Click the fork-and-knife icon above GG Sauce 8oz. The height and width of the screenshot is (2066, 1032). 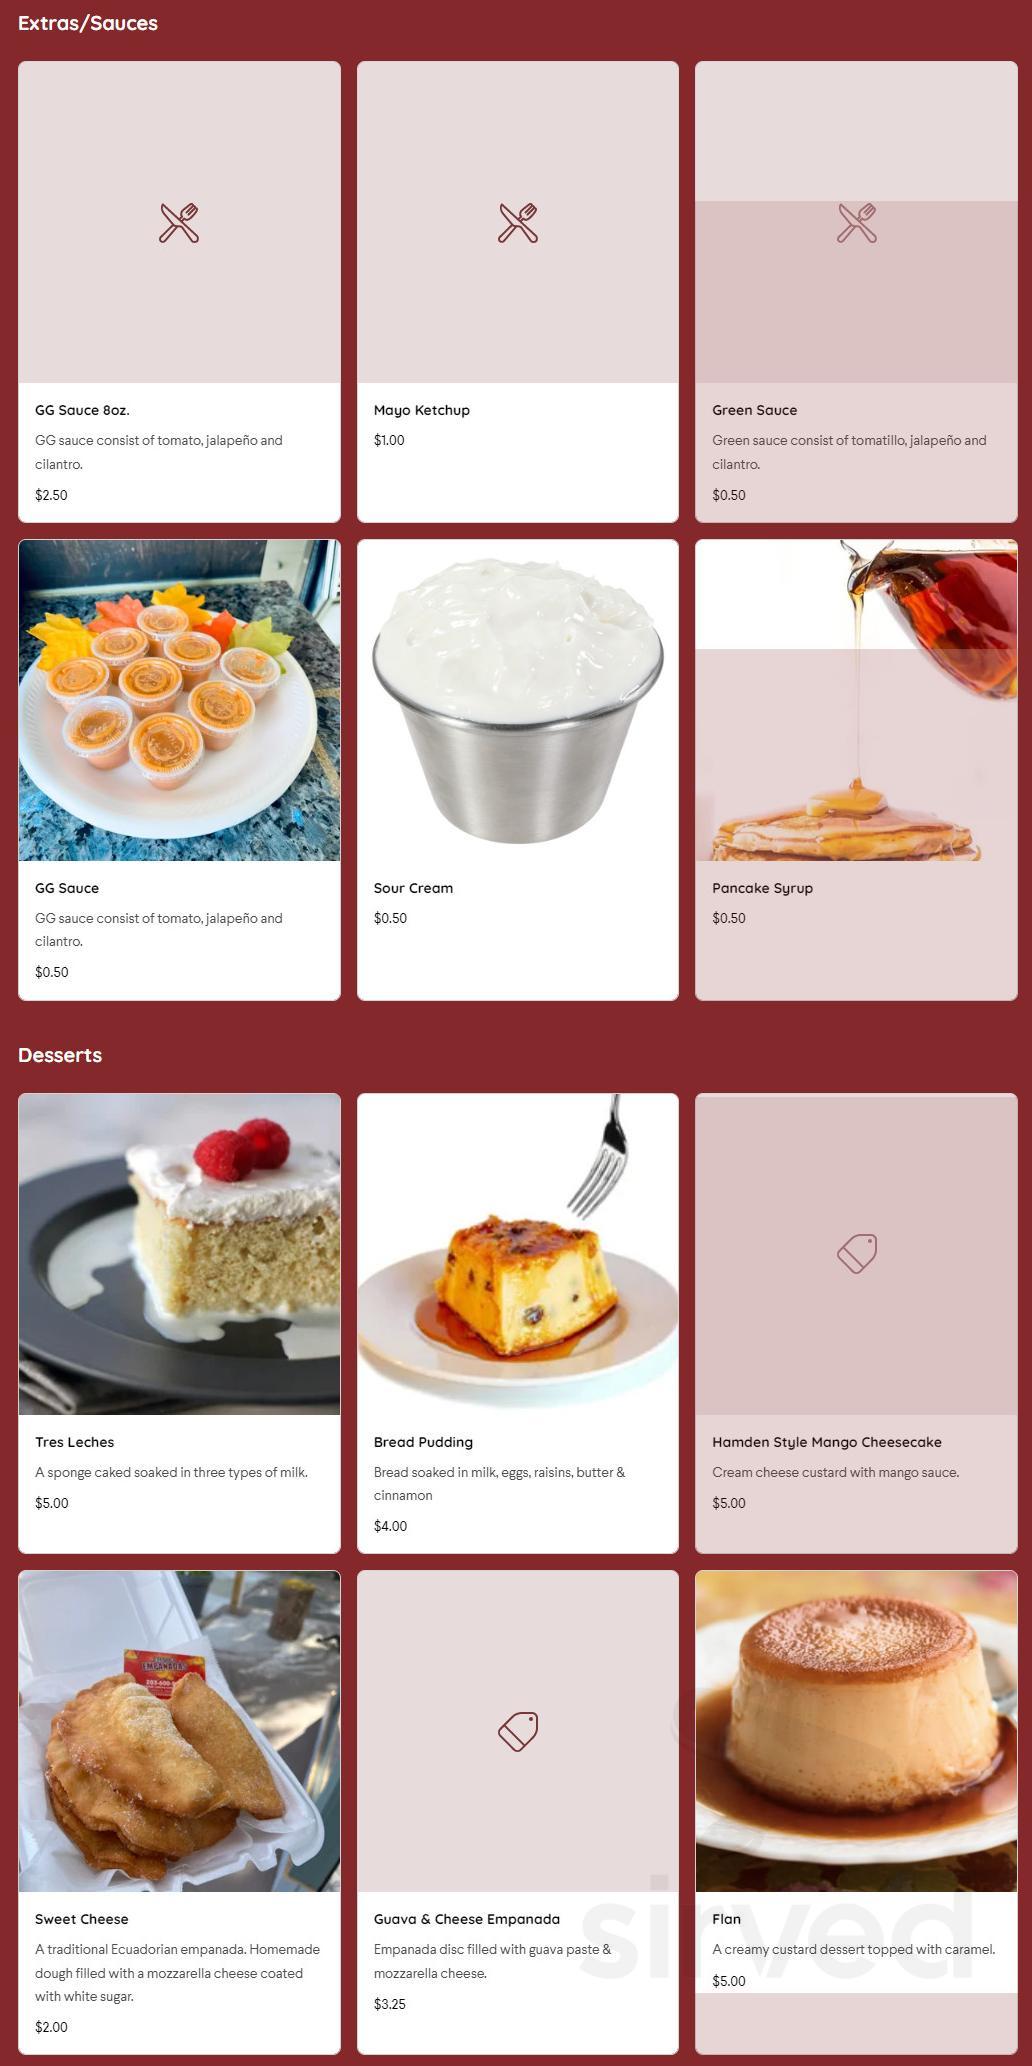[x=179, y=223]
